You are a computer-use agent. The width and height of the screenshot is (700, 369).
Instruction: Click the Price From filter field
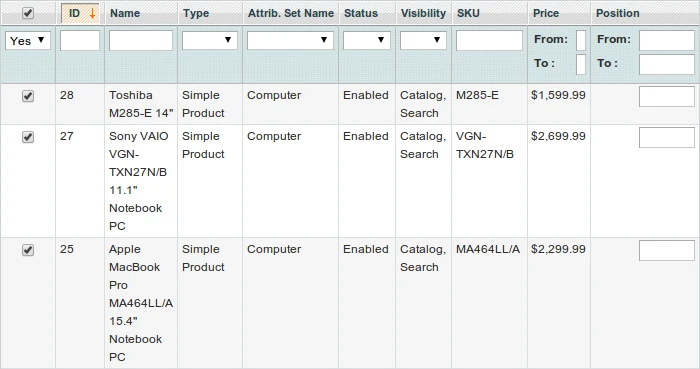click(x=581, y=41)
